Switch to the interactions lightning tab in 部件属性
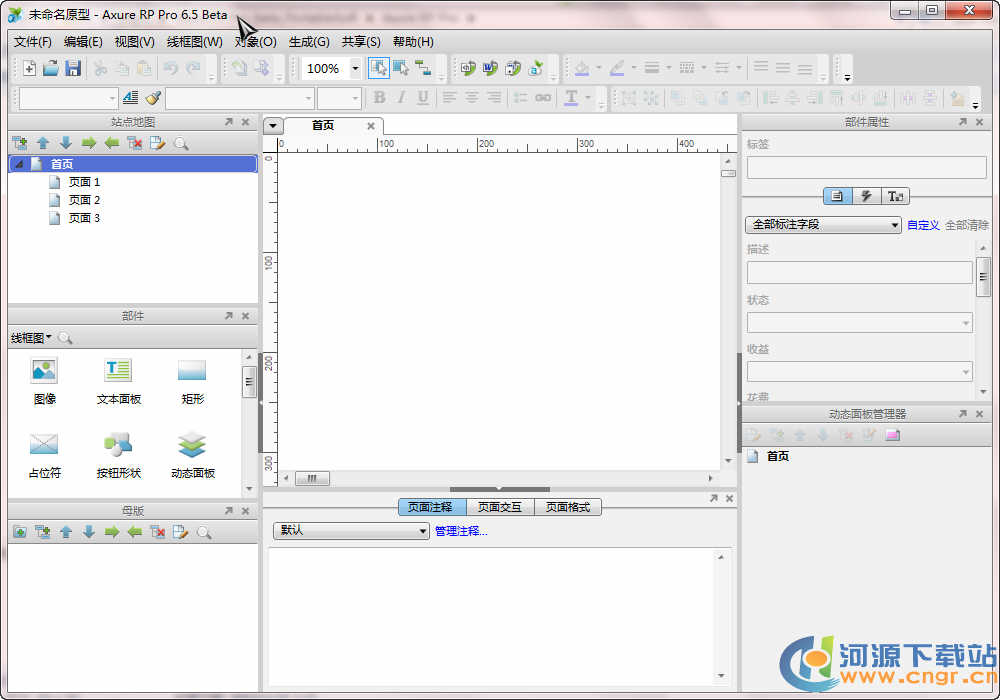This screenshot has width=1000, height=700. coord(866,196)
